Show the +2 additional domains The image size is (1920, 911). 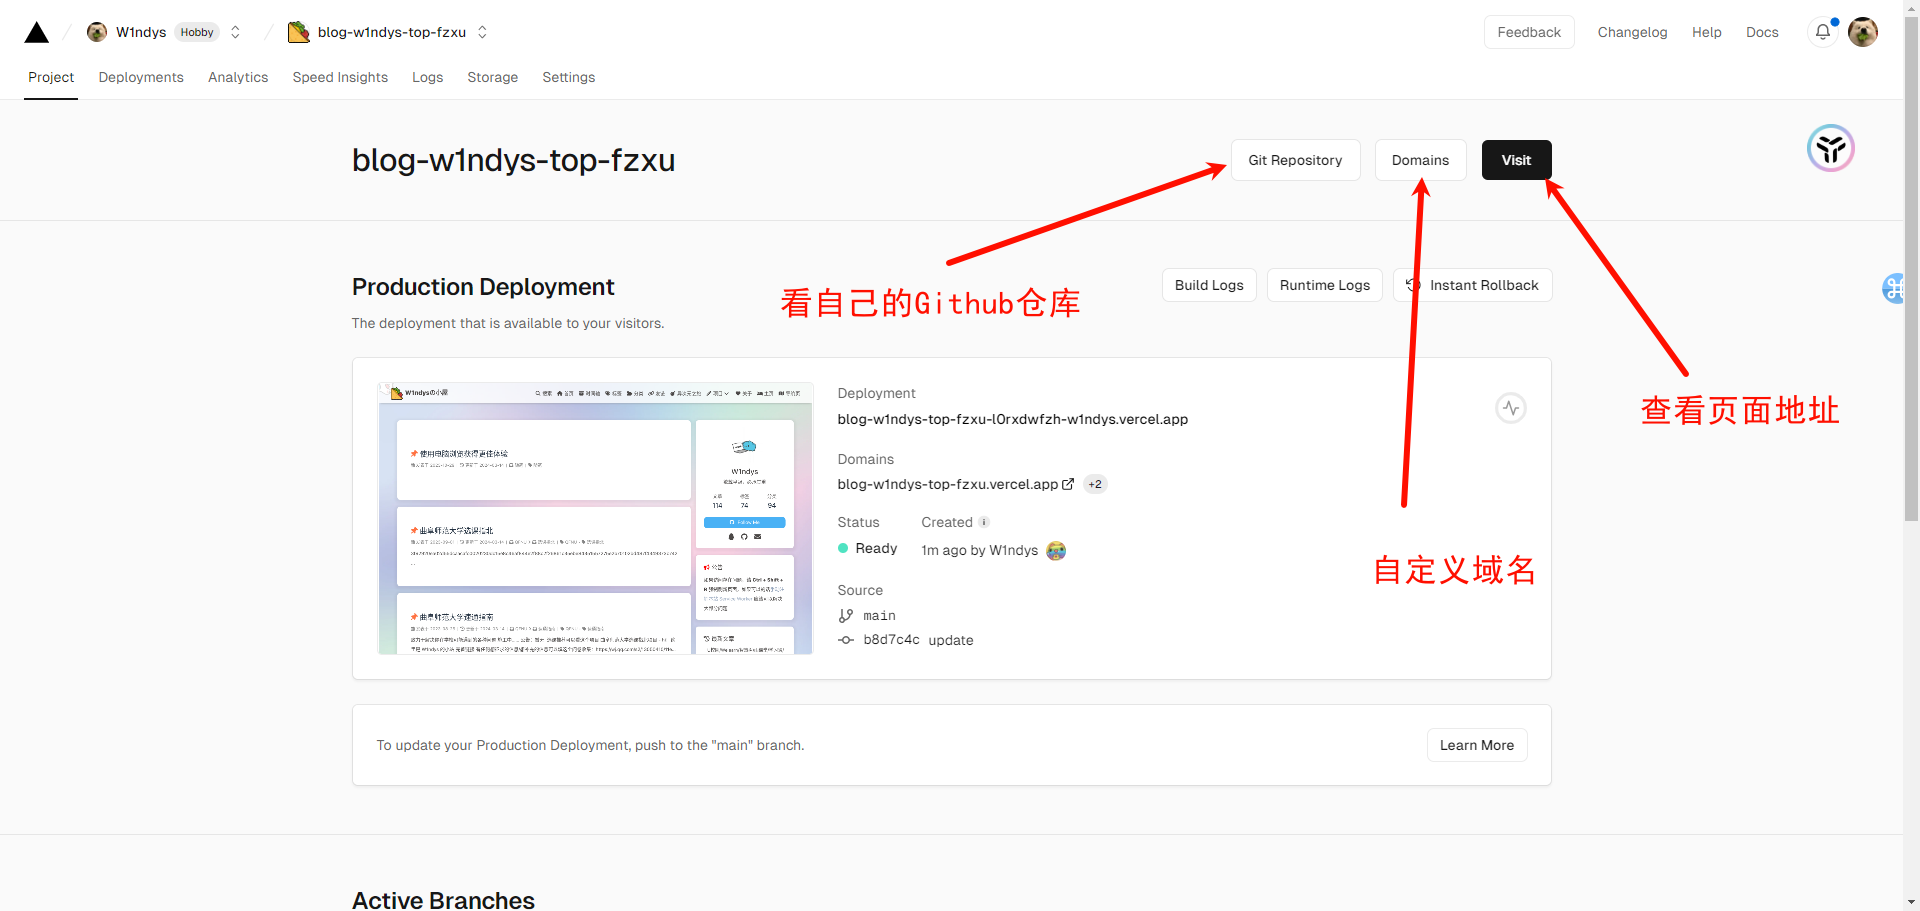(1095, 484)
